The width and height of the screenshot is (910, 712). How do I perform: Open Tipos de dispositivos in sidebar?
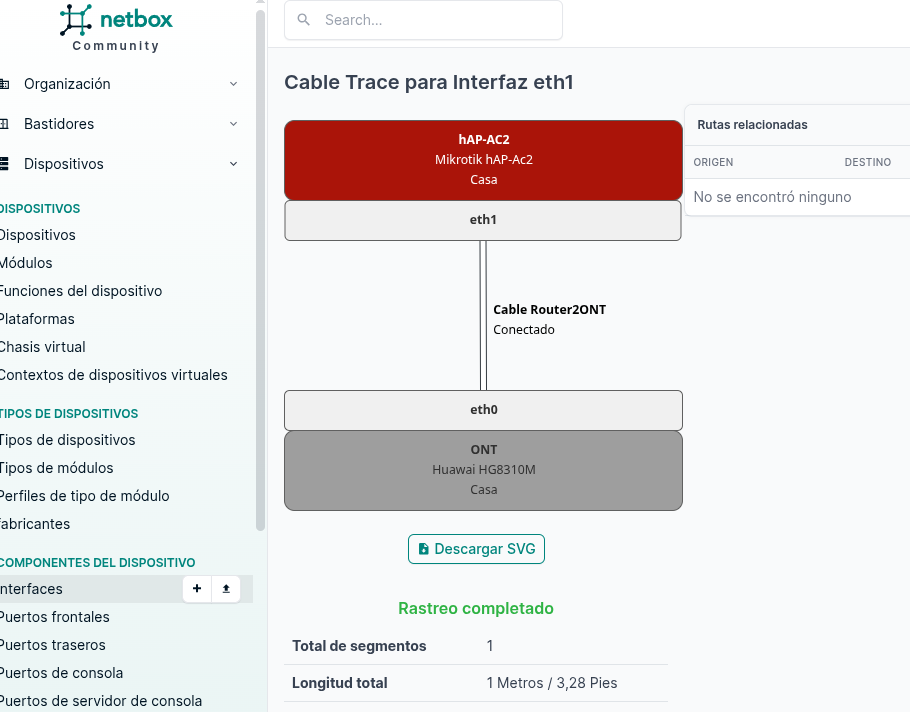(67, 440)
